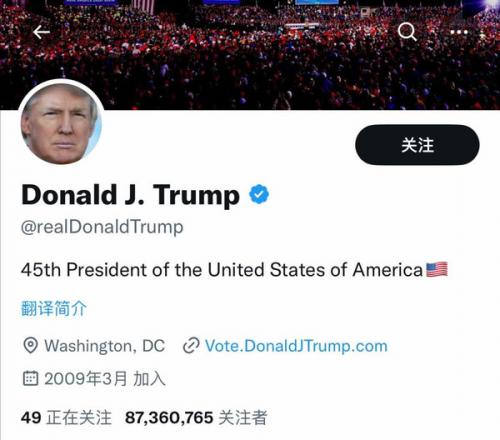Open the crowd header banner image

(250, 55)
